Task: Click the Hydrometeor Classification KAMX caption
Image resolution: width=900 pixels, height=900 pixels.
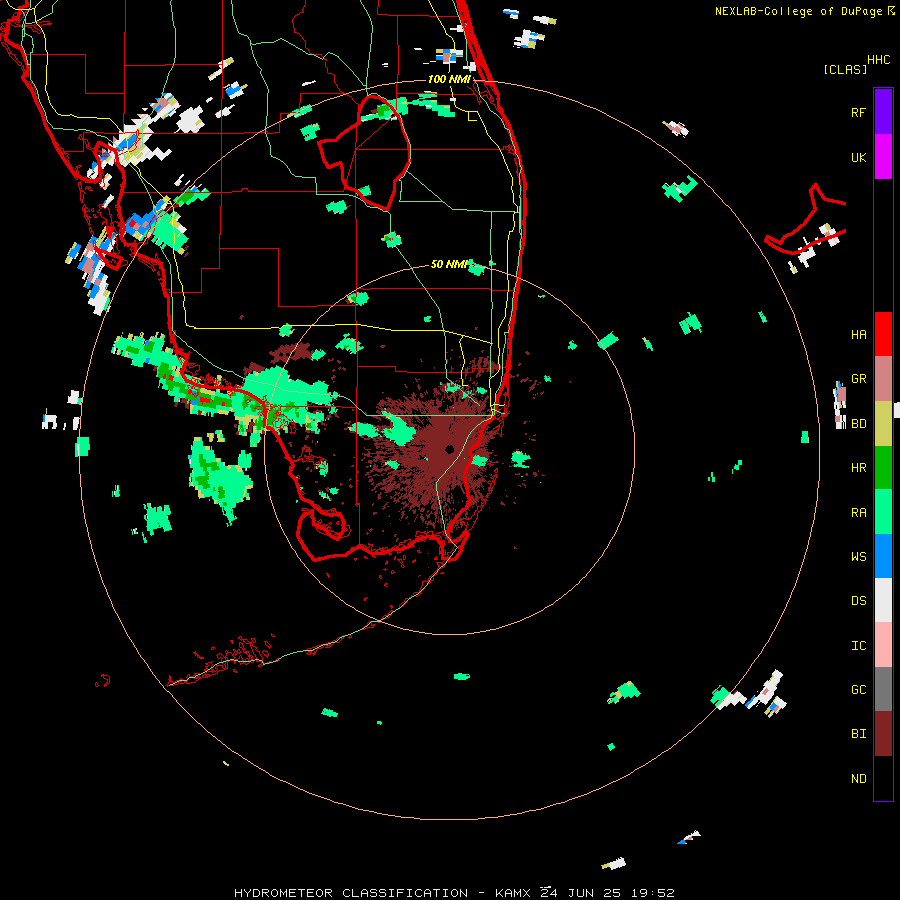Action: [453, 893]
